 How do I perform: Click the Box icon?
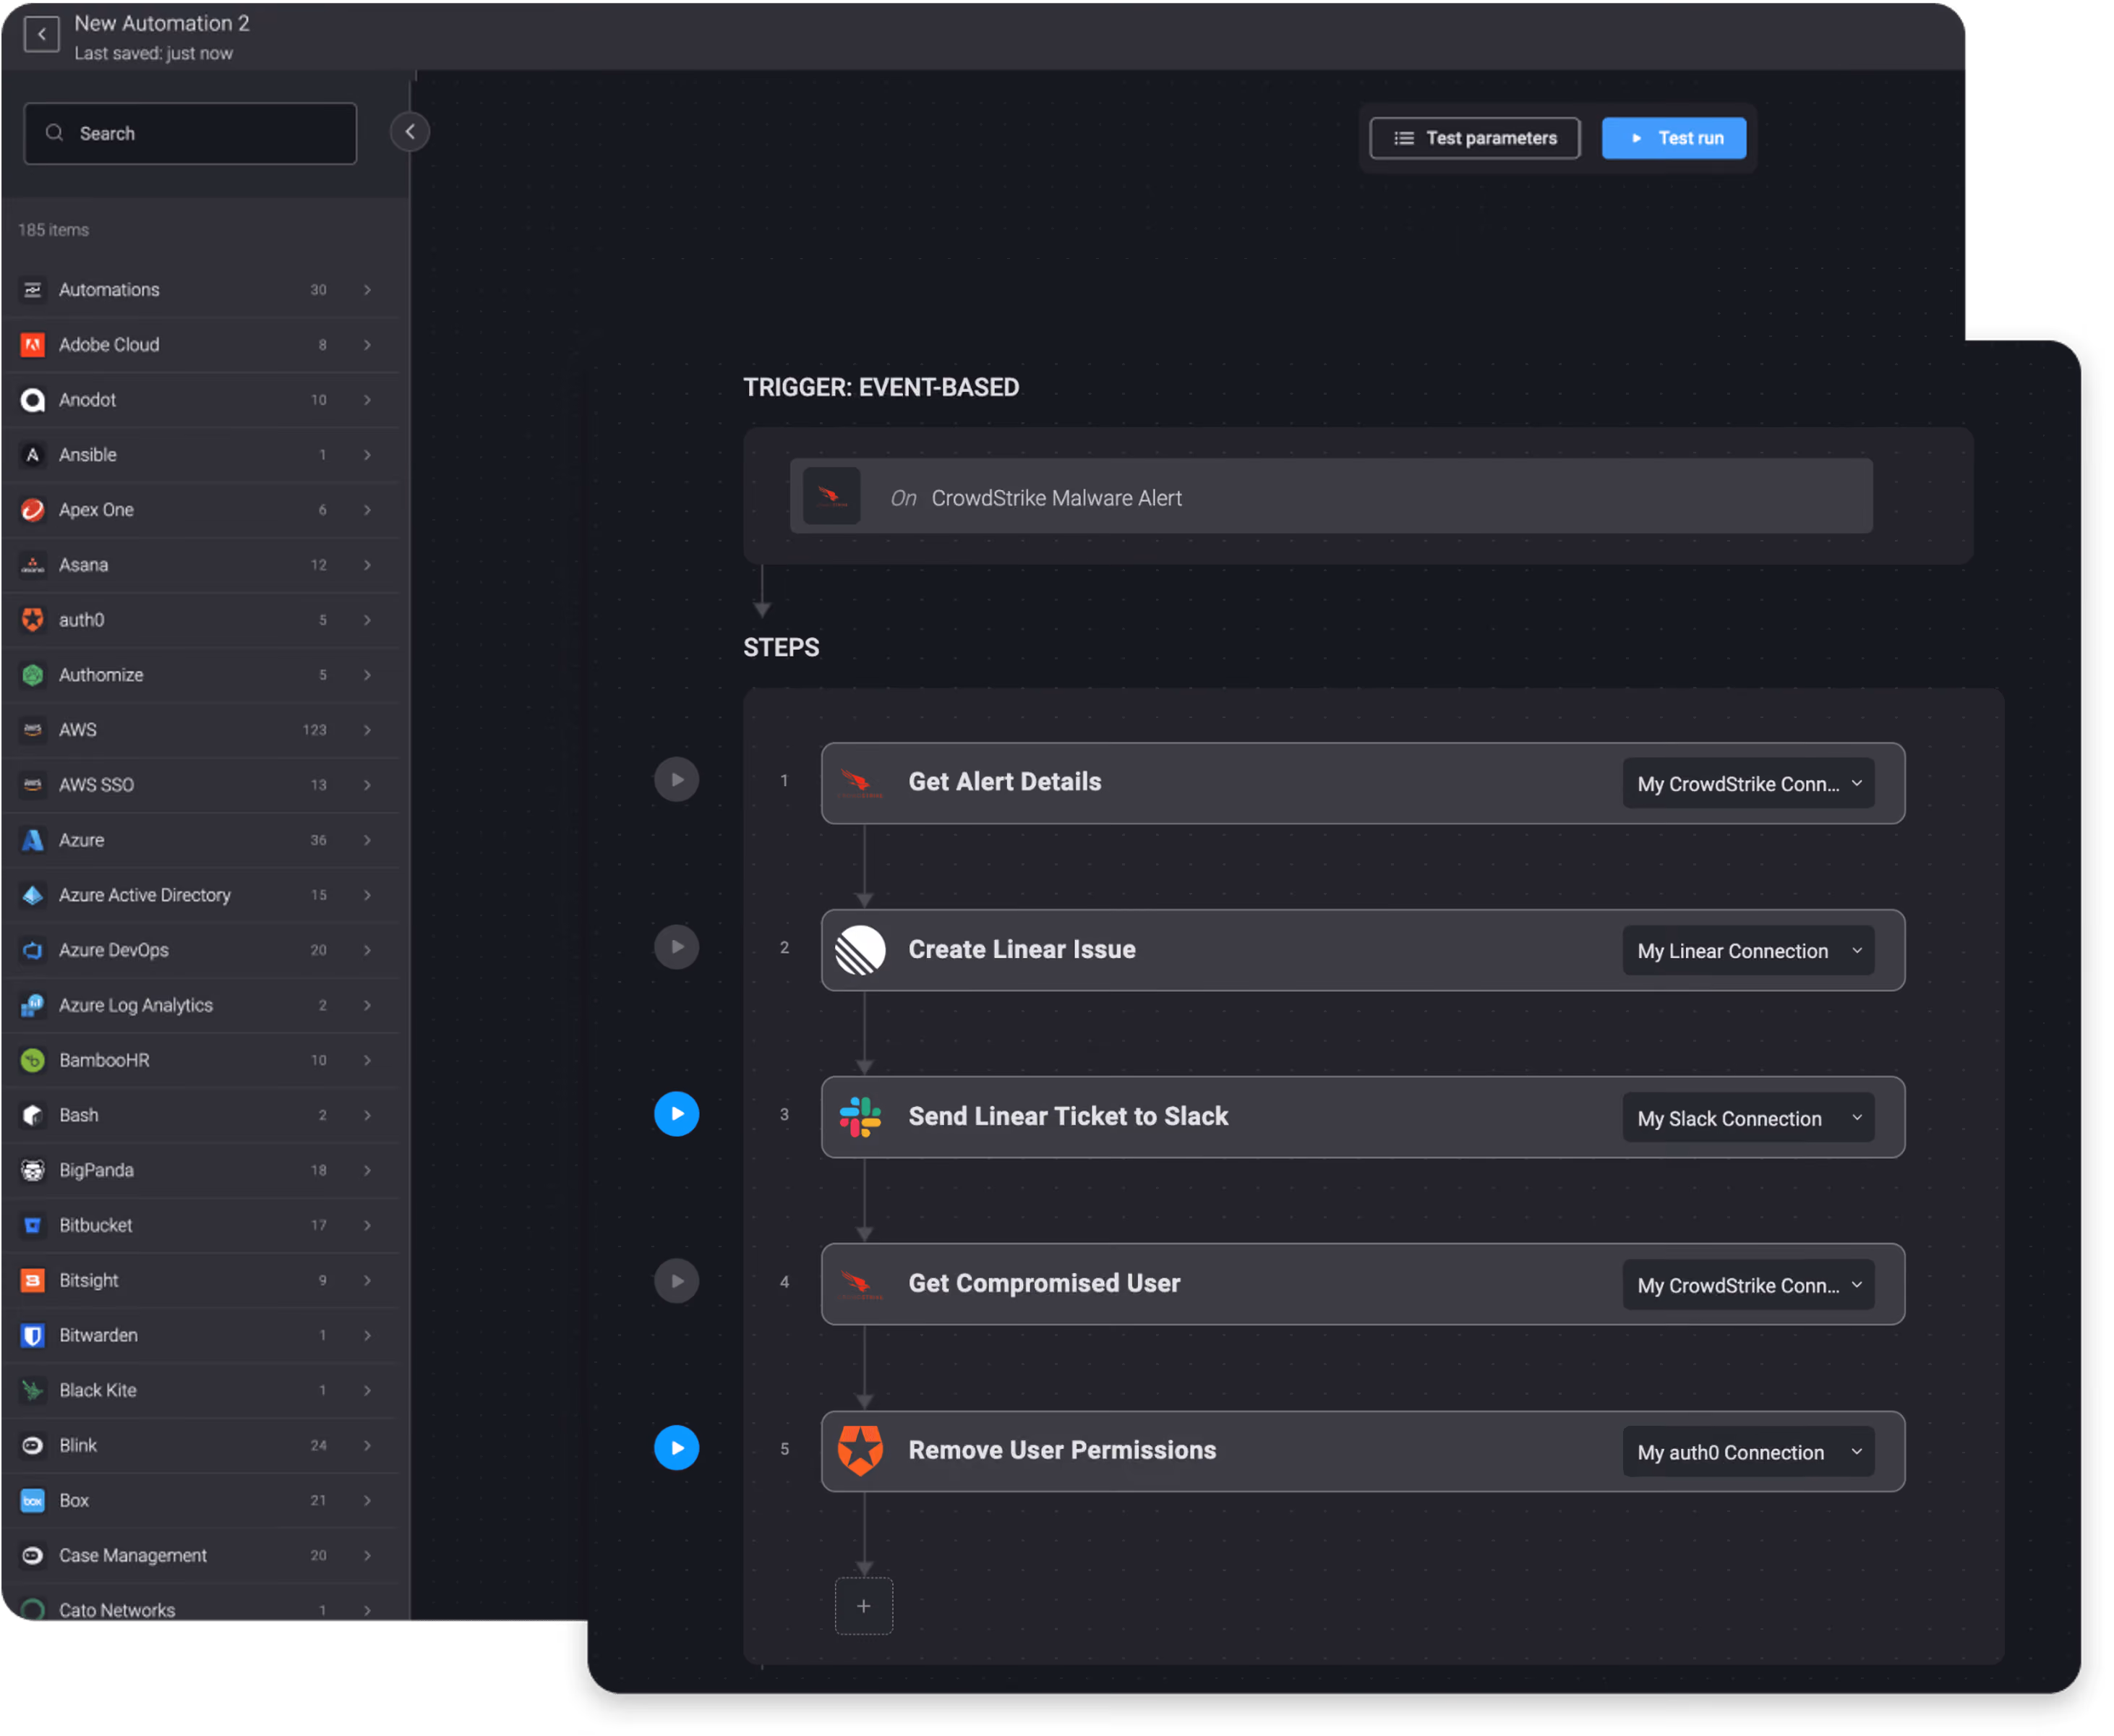33,1500
